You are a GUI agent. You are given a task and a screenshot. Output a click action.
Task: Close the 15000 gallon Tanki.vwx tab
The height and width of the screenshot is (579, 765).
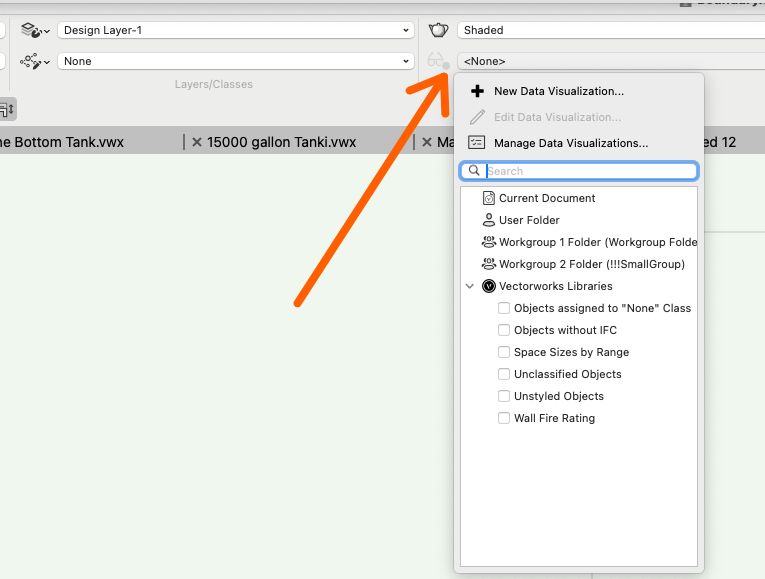click(x=197, y=142)
